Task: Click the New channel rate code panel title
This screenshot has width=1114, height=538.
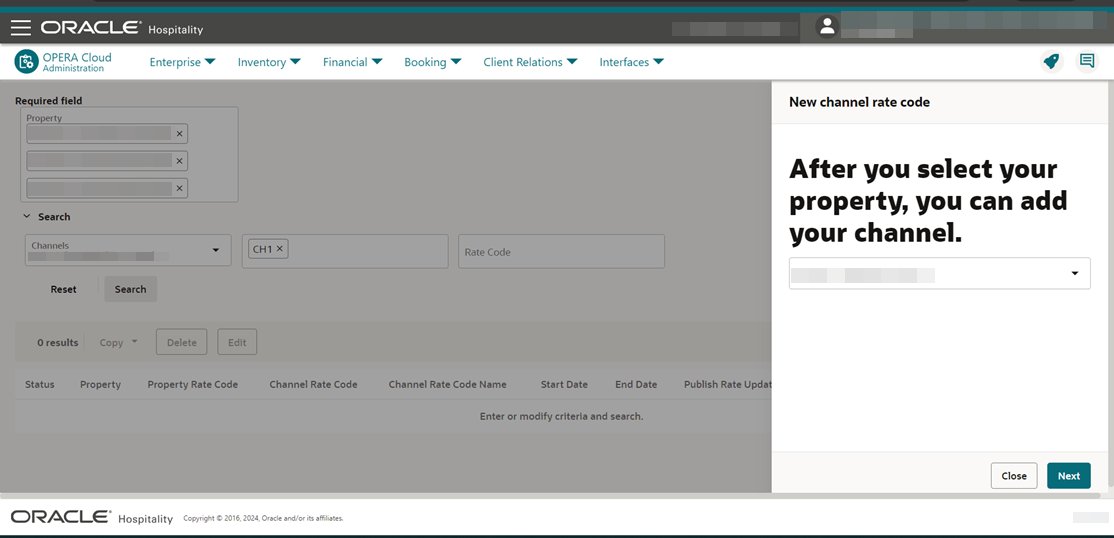Action: click(x=859, y=102)
